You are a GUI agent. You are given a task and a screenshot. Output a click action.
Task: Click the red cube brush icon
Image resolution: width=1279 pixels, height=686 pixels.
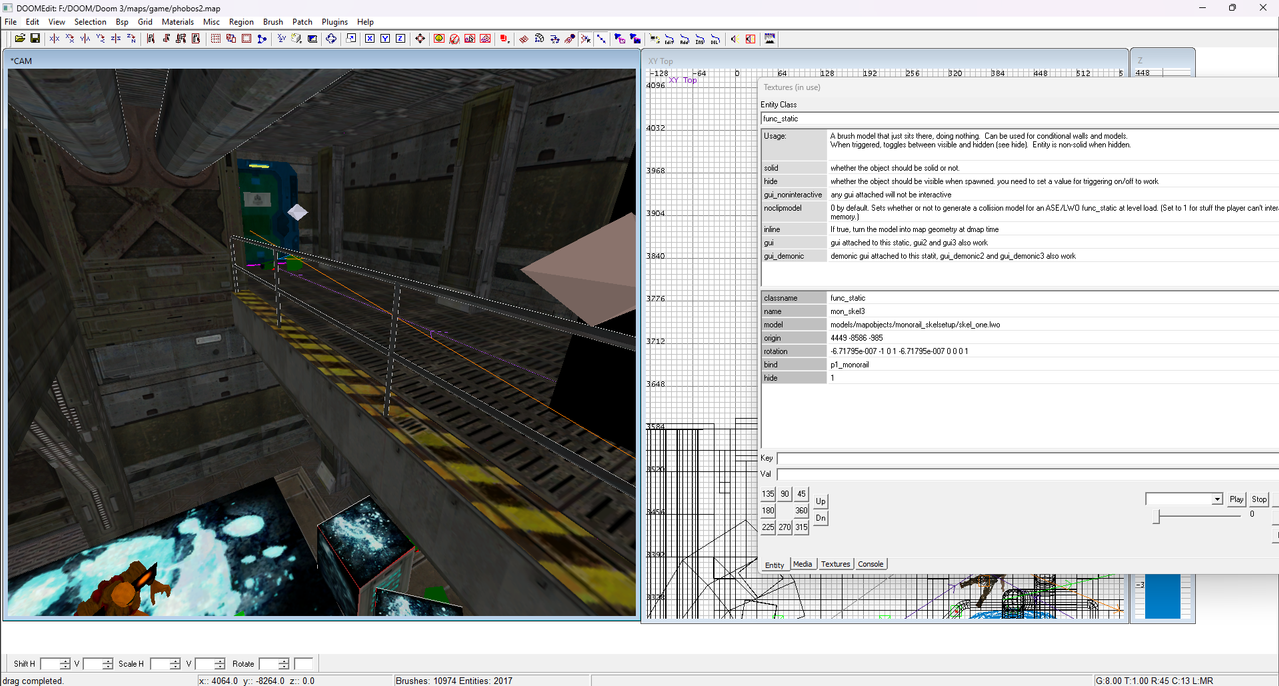(503, 39)
